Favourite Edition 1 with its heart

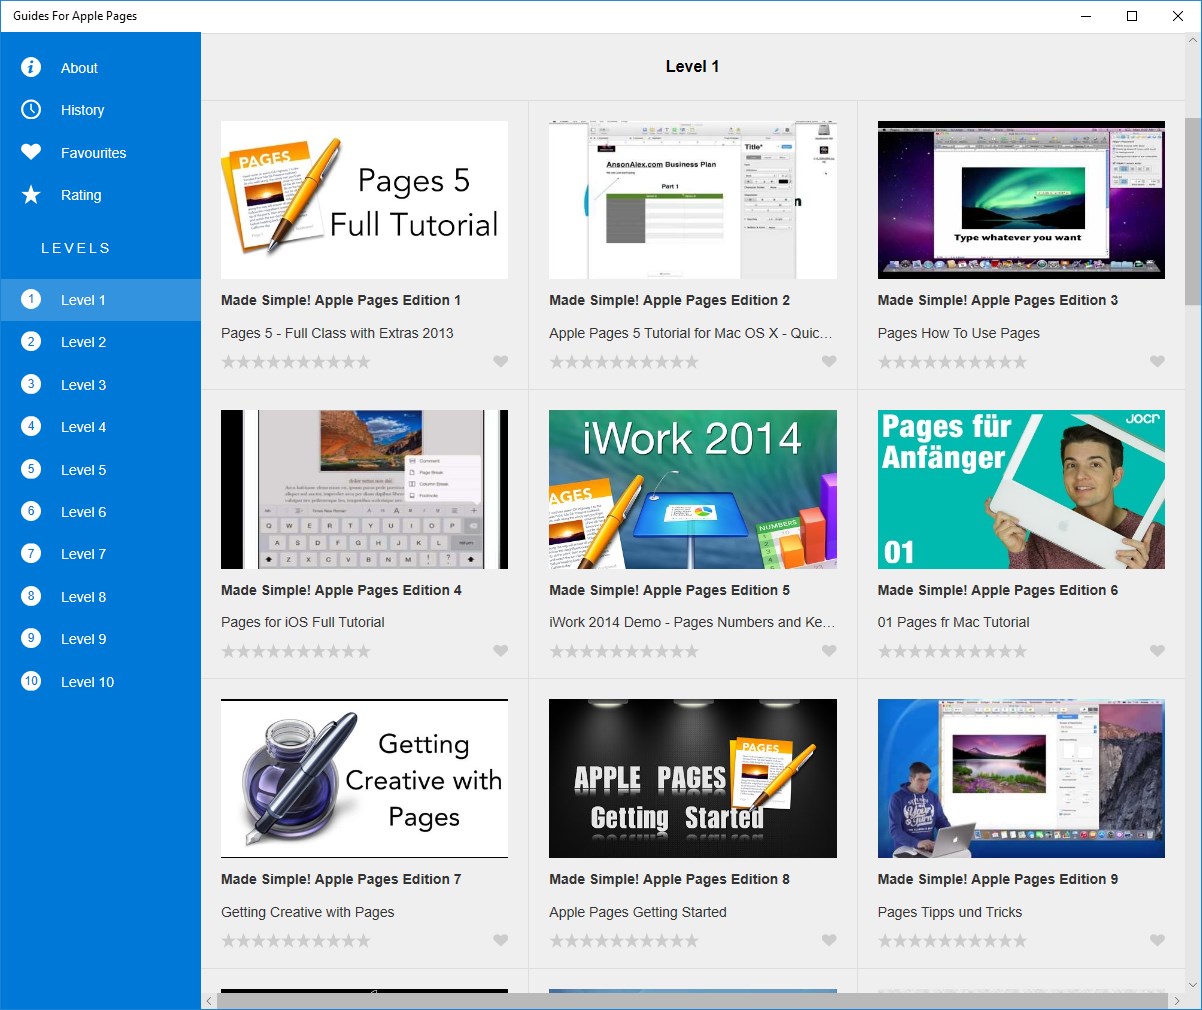501,362
